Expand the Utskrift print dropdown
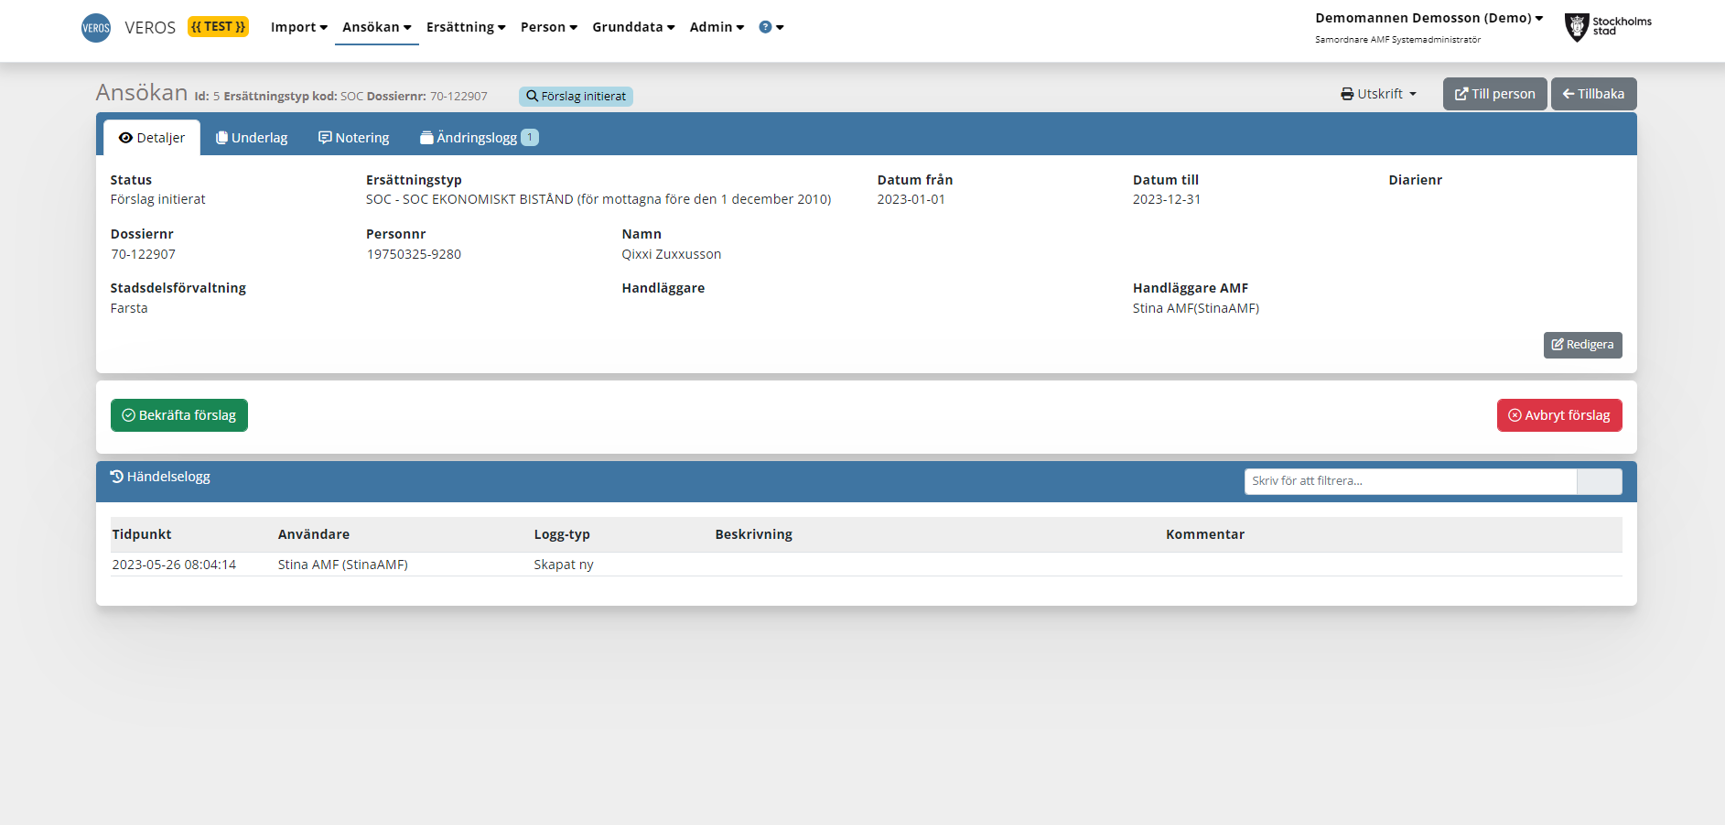 (x=1378, y=94)
